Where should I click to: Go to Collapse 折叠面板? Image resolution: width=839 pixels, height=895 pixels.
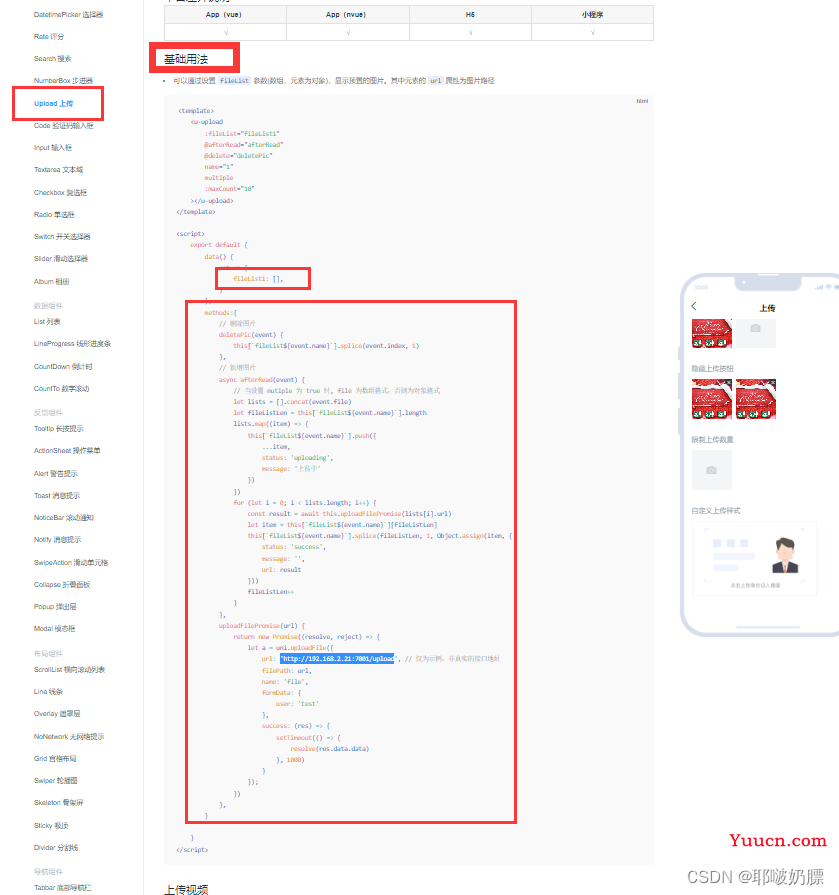[x=62, y=585]
